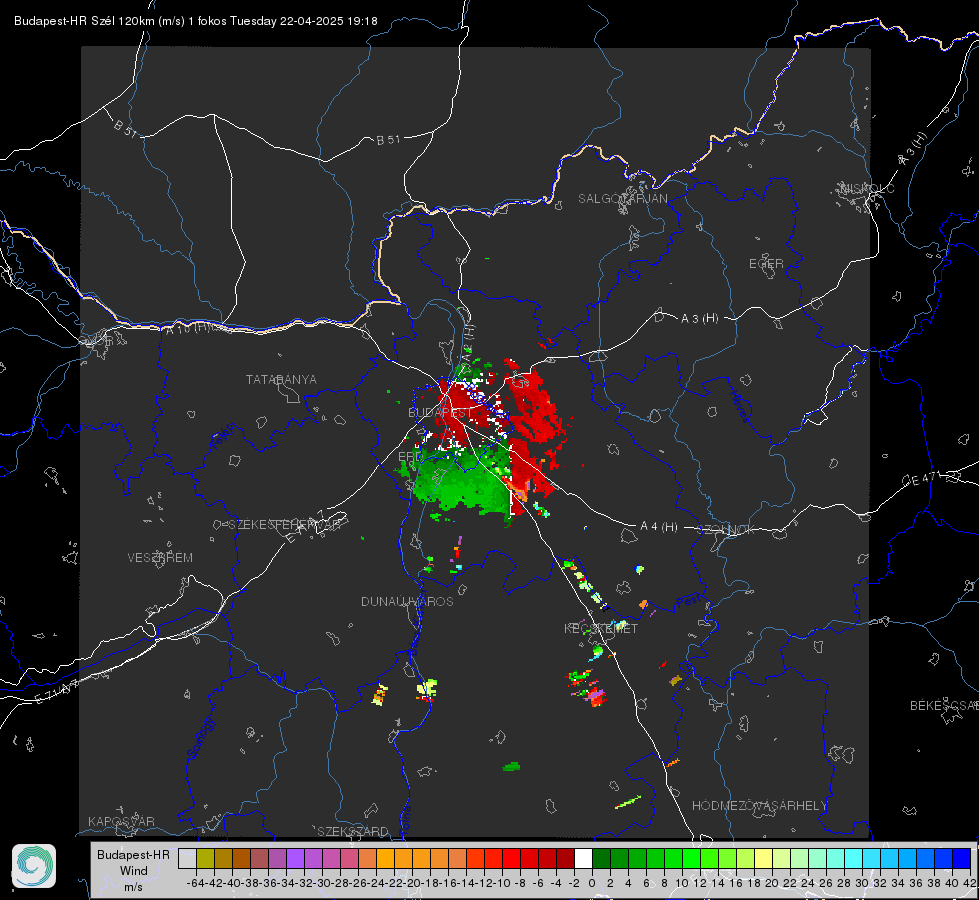Viewport: 979px width, 900px height.
Task: Select the DUNAUJVAROS city label
Action: (x=407, y=601)
